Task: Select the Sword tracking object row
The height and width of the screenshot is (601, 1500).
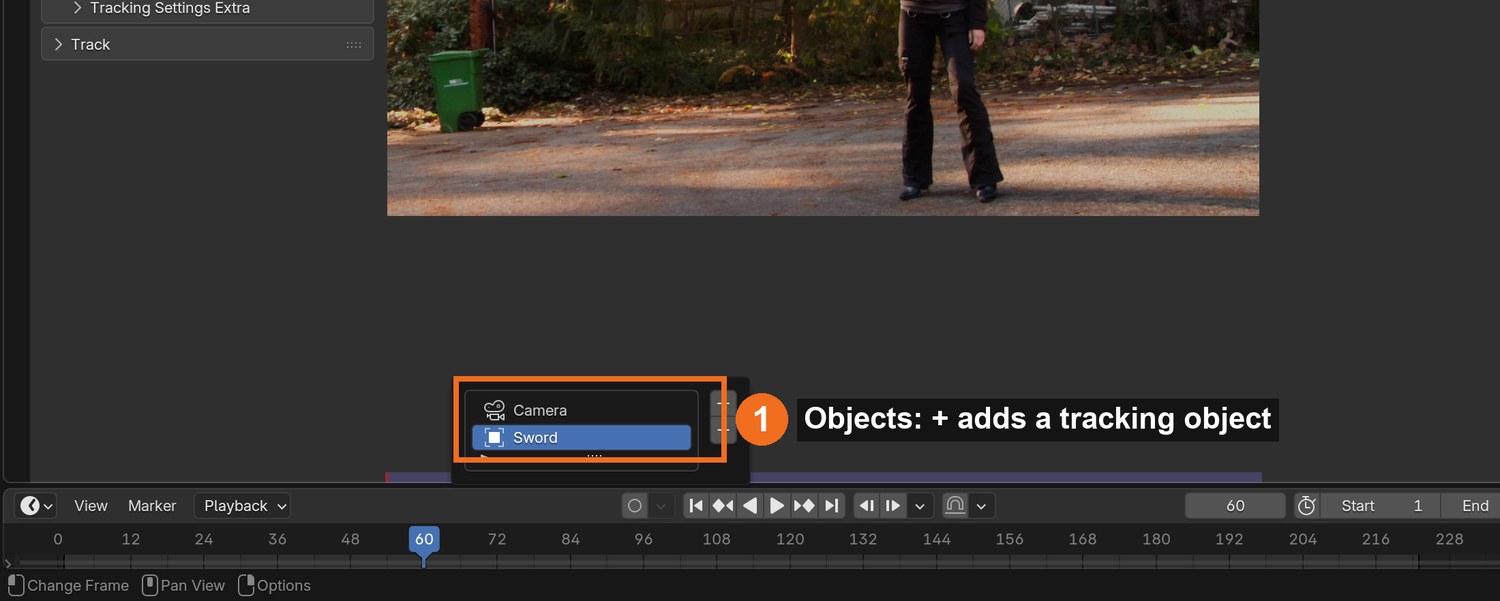Action: pos(581,437)
